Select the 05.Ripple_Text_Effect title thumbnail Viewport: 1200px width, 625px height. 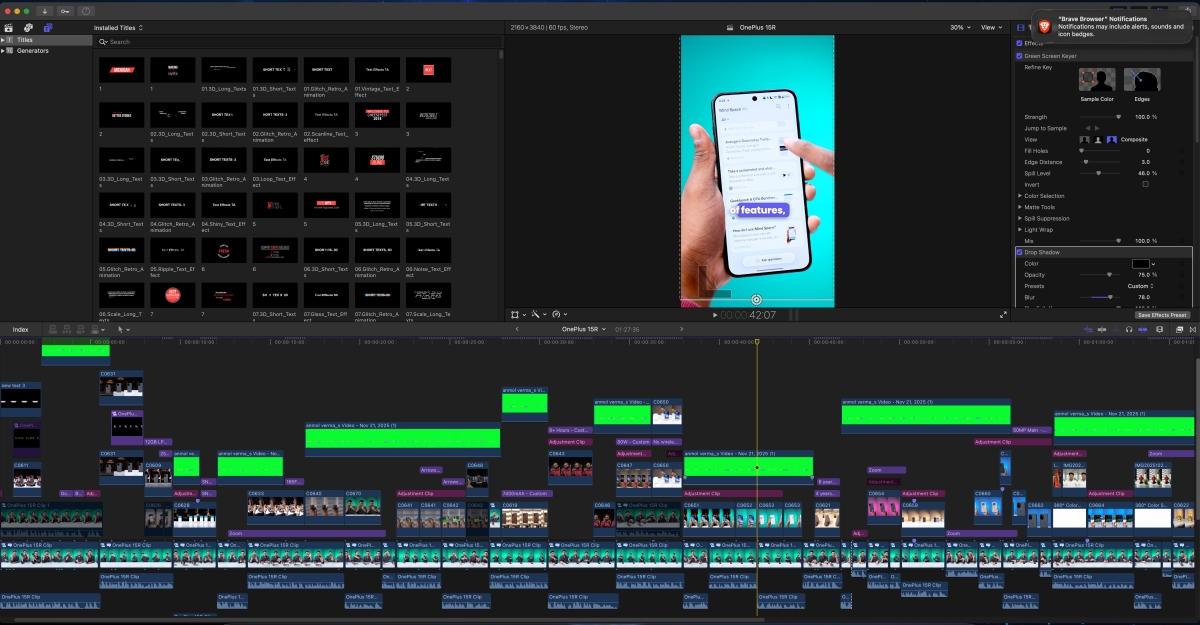[171, 249]
